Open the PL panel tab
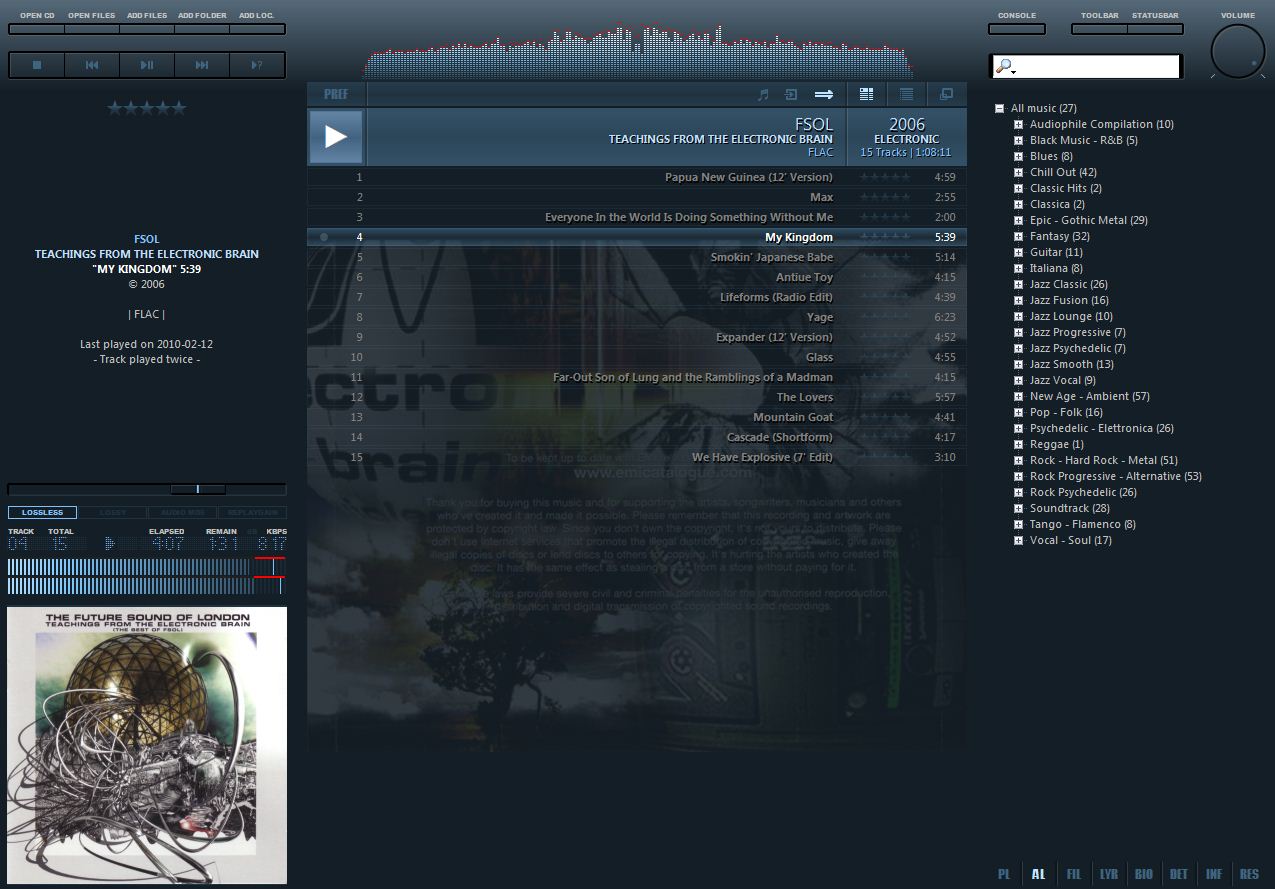Viewport: 1275px width, 889px height. click(x=1004, y=874)
